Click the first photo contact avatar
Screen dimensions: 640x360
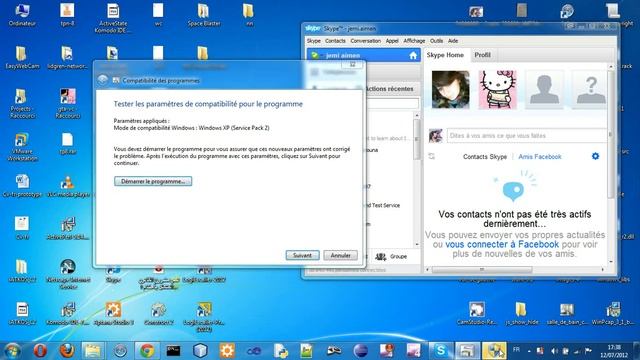click(451, 89)
